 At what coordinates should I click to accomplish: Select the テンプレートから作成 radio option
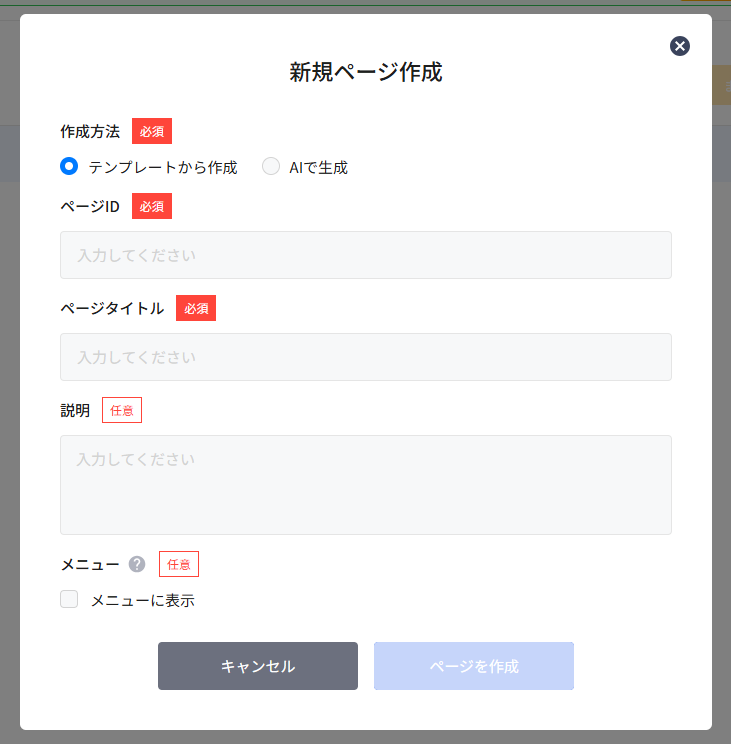[x=69, y=167]
